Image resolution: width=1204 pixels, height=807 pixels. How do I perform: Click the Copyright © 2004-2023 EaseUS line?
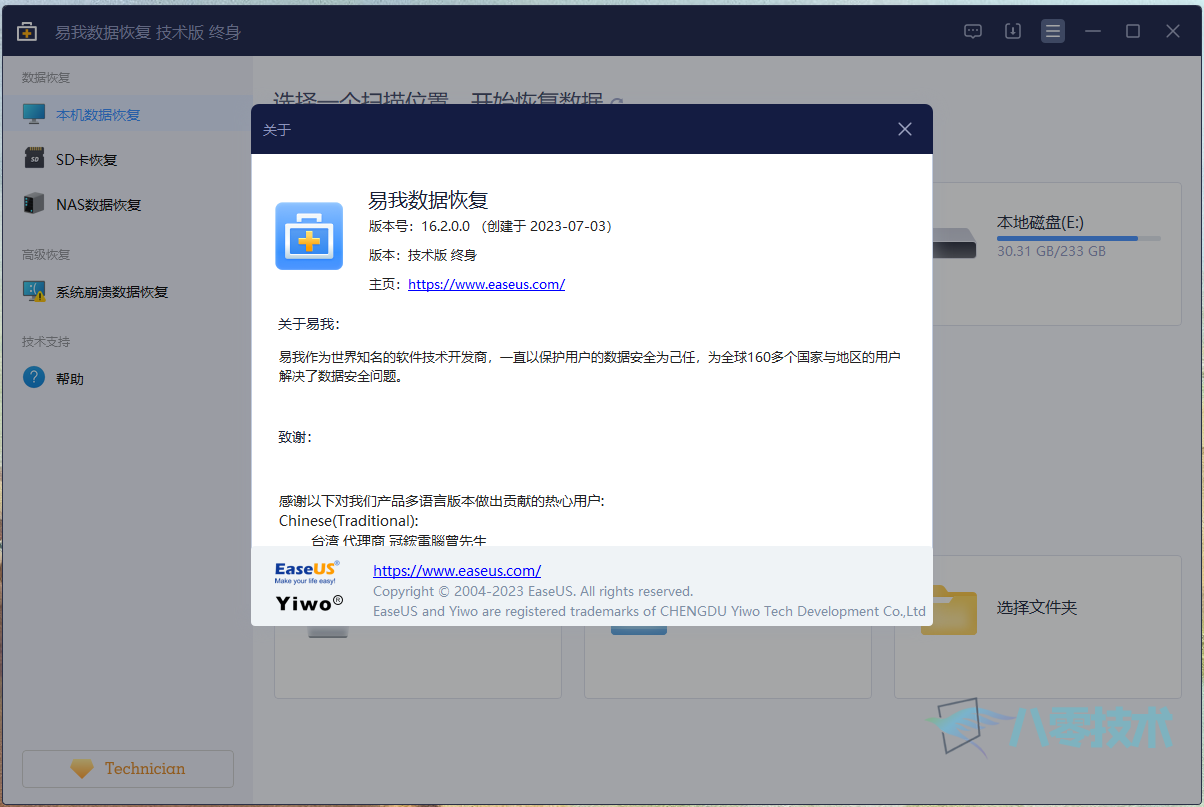(x=533, y=592)
